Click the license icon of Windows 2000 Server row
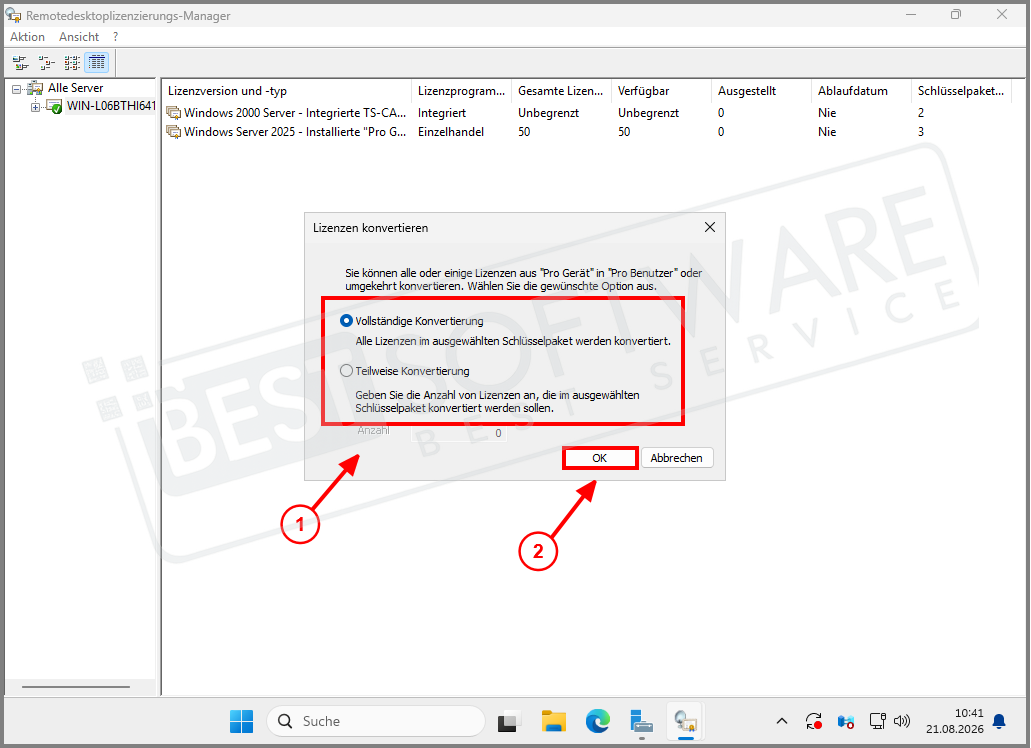This screenshot has width=1031, height=748. coord(174,113)
